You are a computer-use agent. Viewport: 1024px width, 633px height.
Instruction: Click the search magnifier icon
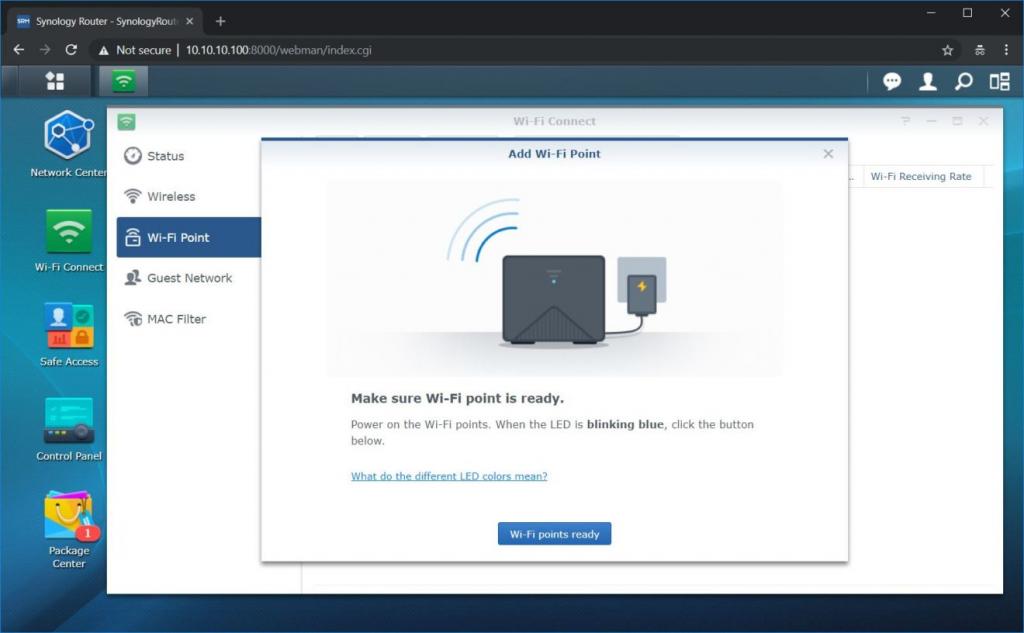[963, 82]
